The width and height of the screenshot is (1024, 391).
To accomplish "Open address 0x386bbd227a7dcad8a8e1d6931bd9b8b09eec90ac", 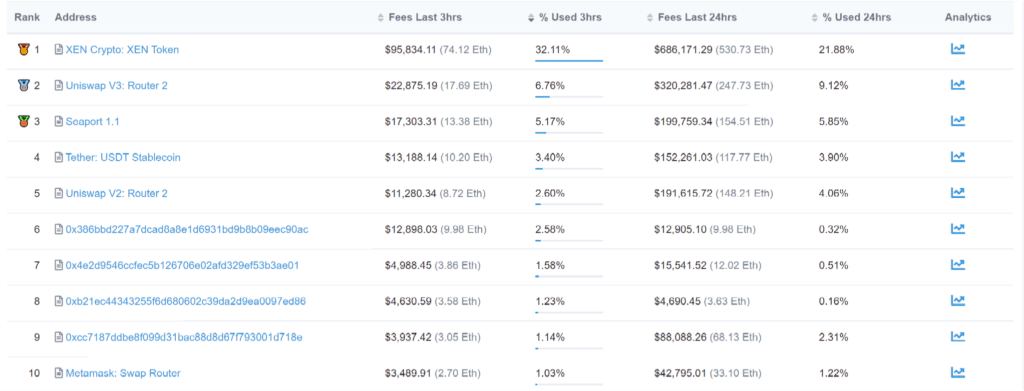I will point(187,229).
